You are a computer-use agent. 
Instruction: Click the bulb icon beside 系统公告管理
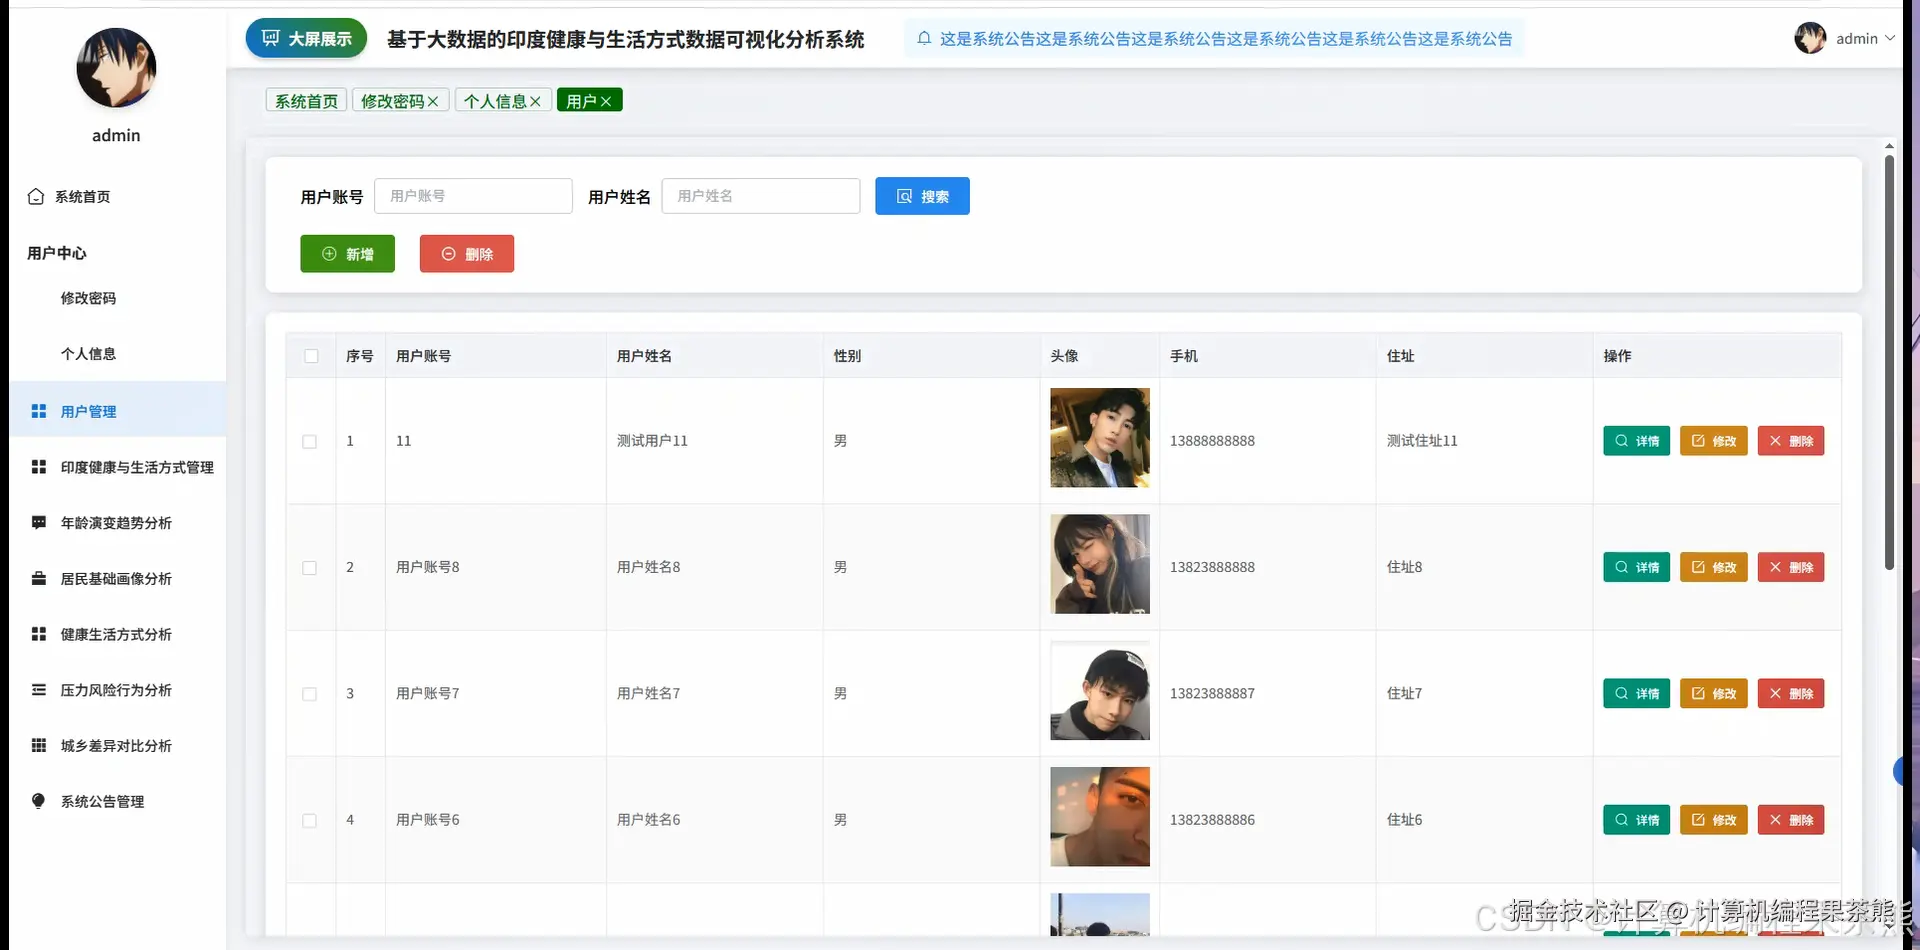tap(39, 801)
